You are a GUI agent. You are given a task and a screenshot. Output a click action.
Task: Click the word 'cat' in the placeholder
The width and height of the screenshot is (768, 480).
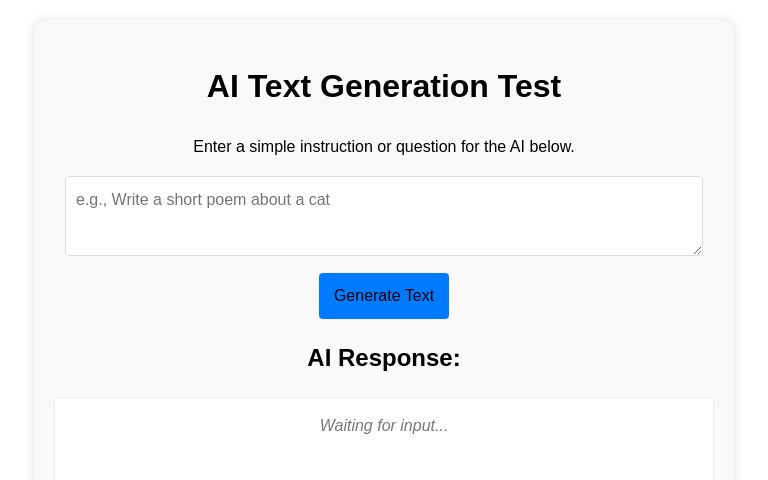click(x=319, y=200)
